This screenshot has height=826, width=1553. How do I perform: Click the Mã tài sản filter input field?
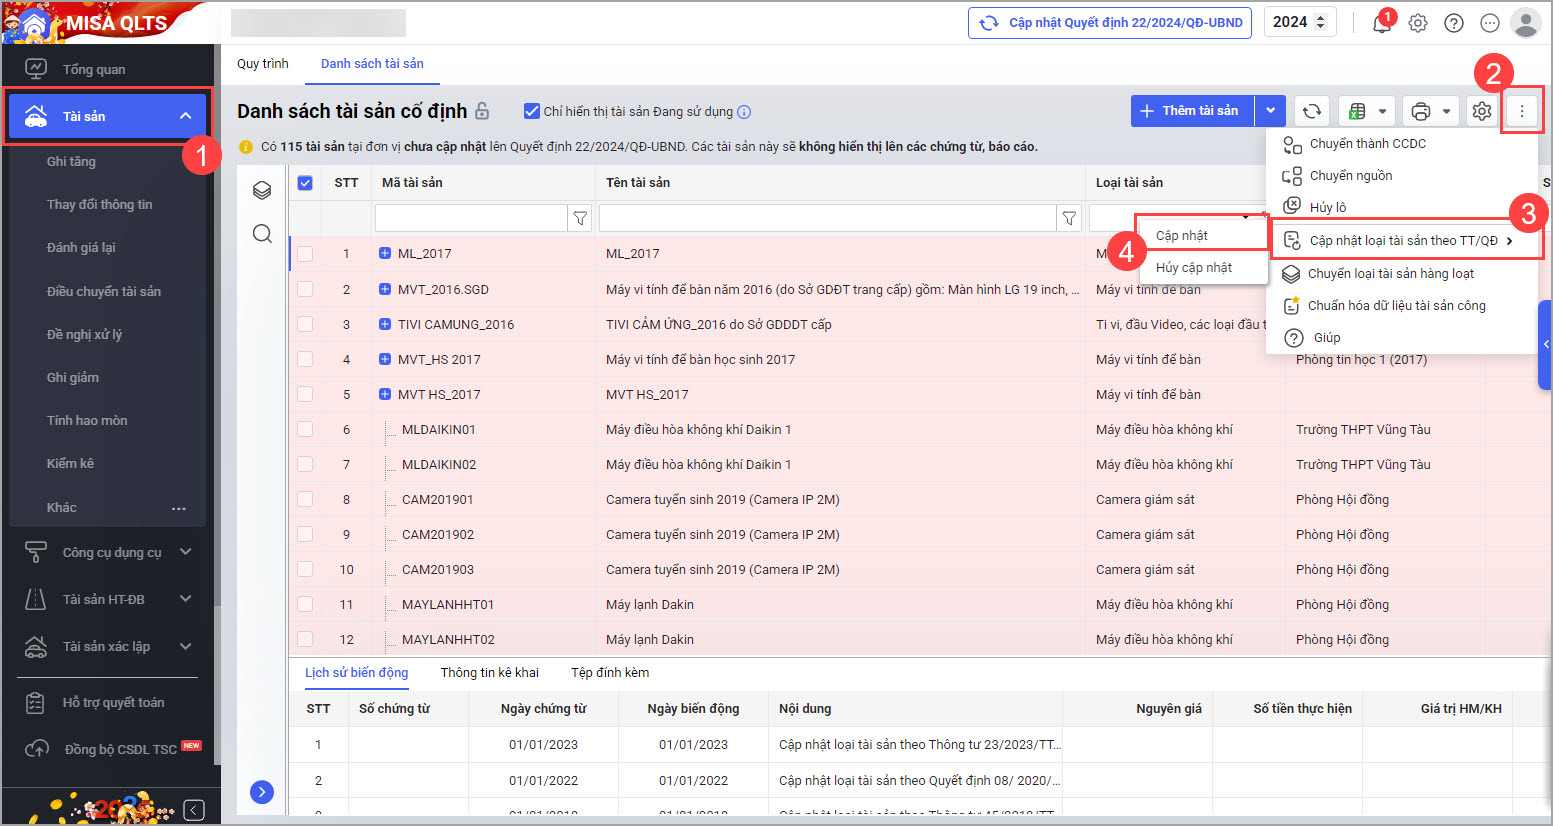point(470,218)
